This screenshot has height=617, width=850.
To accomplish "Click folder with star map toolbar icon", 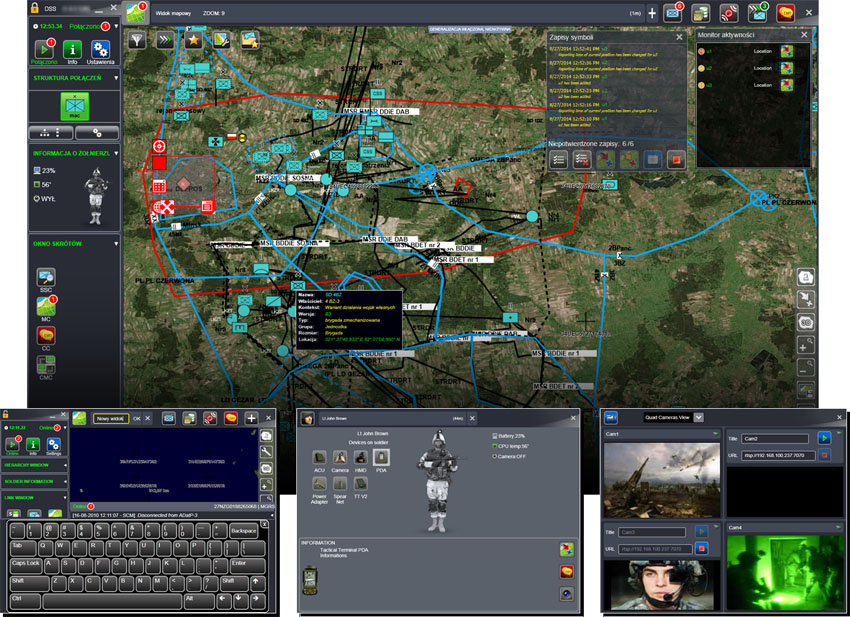I will [250, 40].
